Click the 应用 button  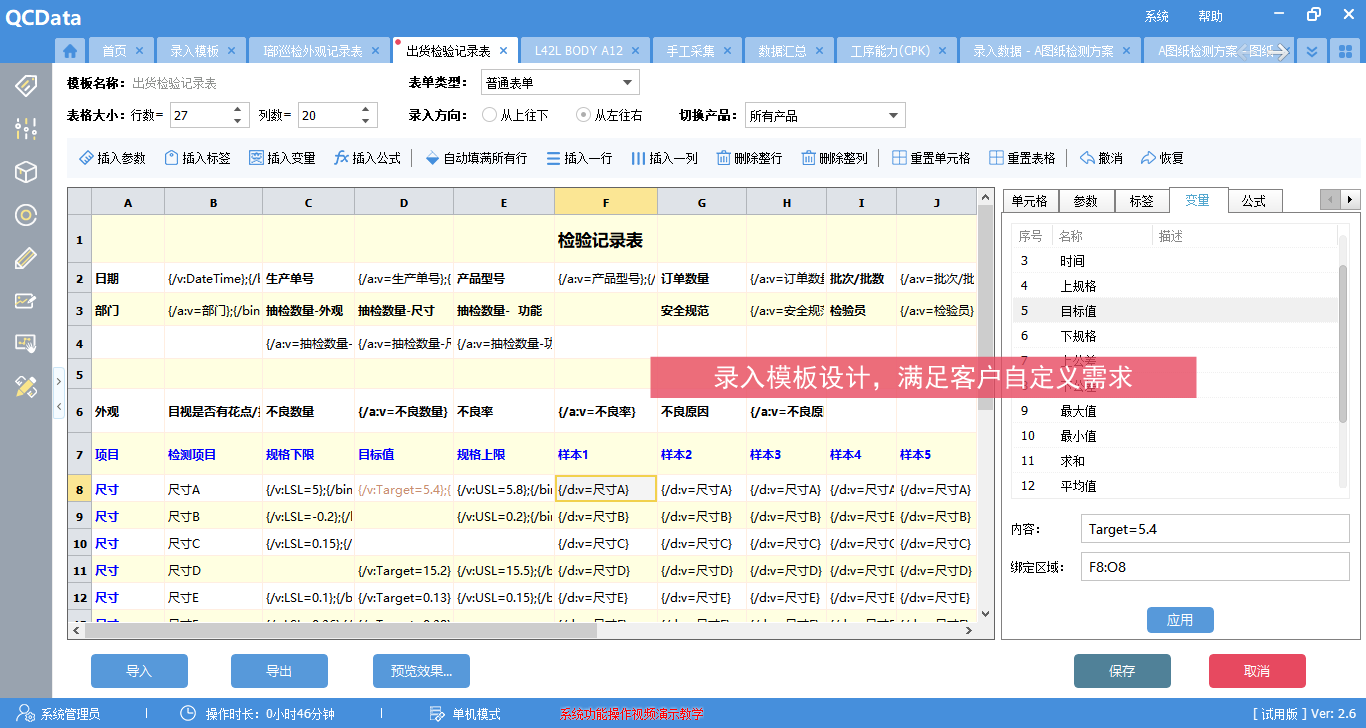pos(1180,620)
